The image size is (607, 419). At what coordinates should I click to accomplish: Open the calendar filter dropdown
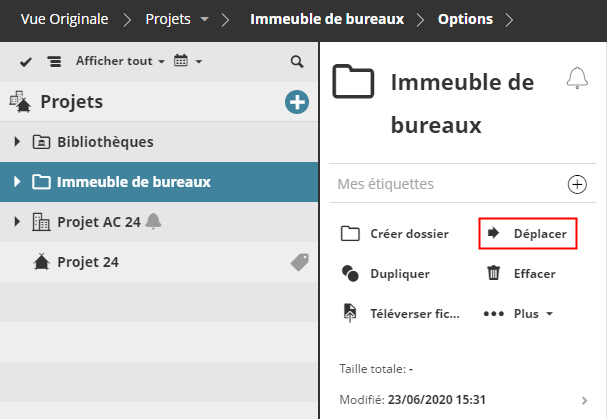click(x=187, y=62)
